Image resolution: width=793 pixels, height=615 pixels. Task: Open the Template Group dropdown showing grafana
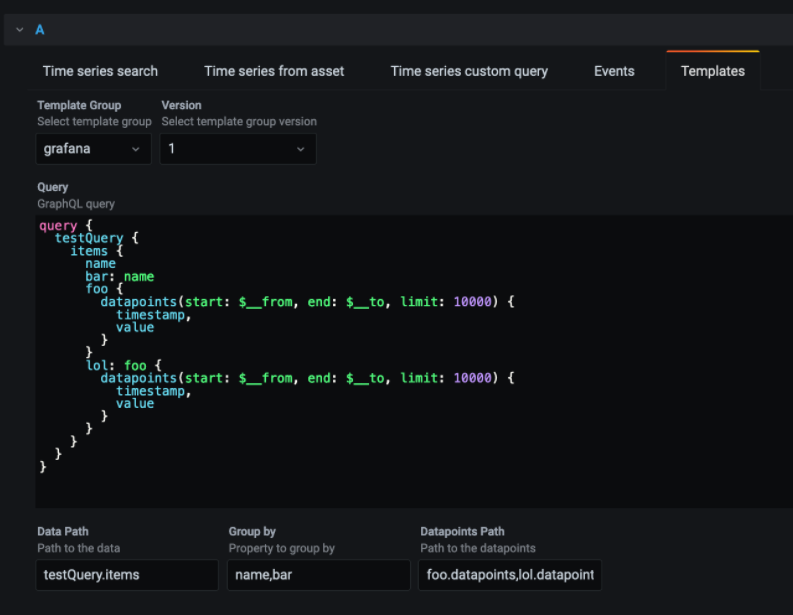pos(94,149)
